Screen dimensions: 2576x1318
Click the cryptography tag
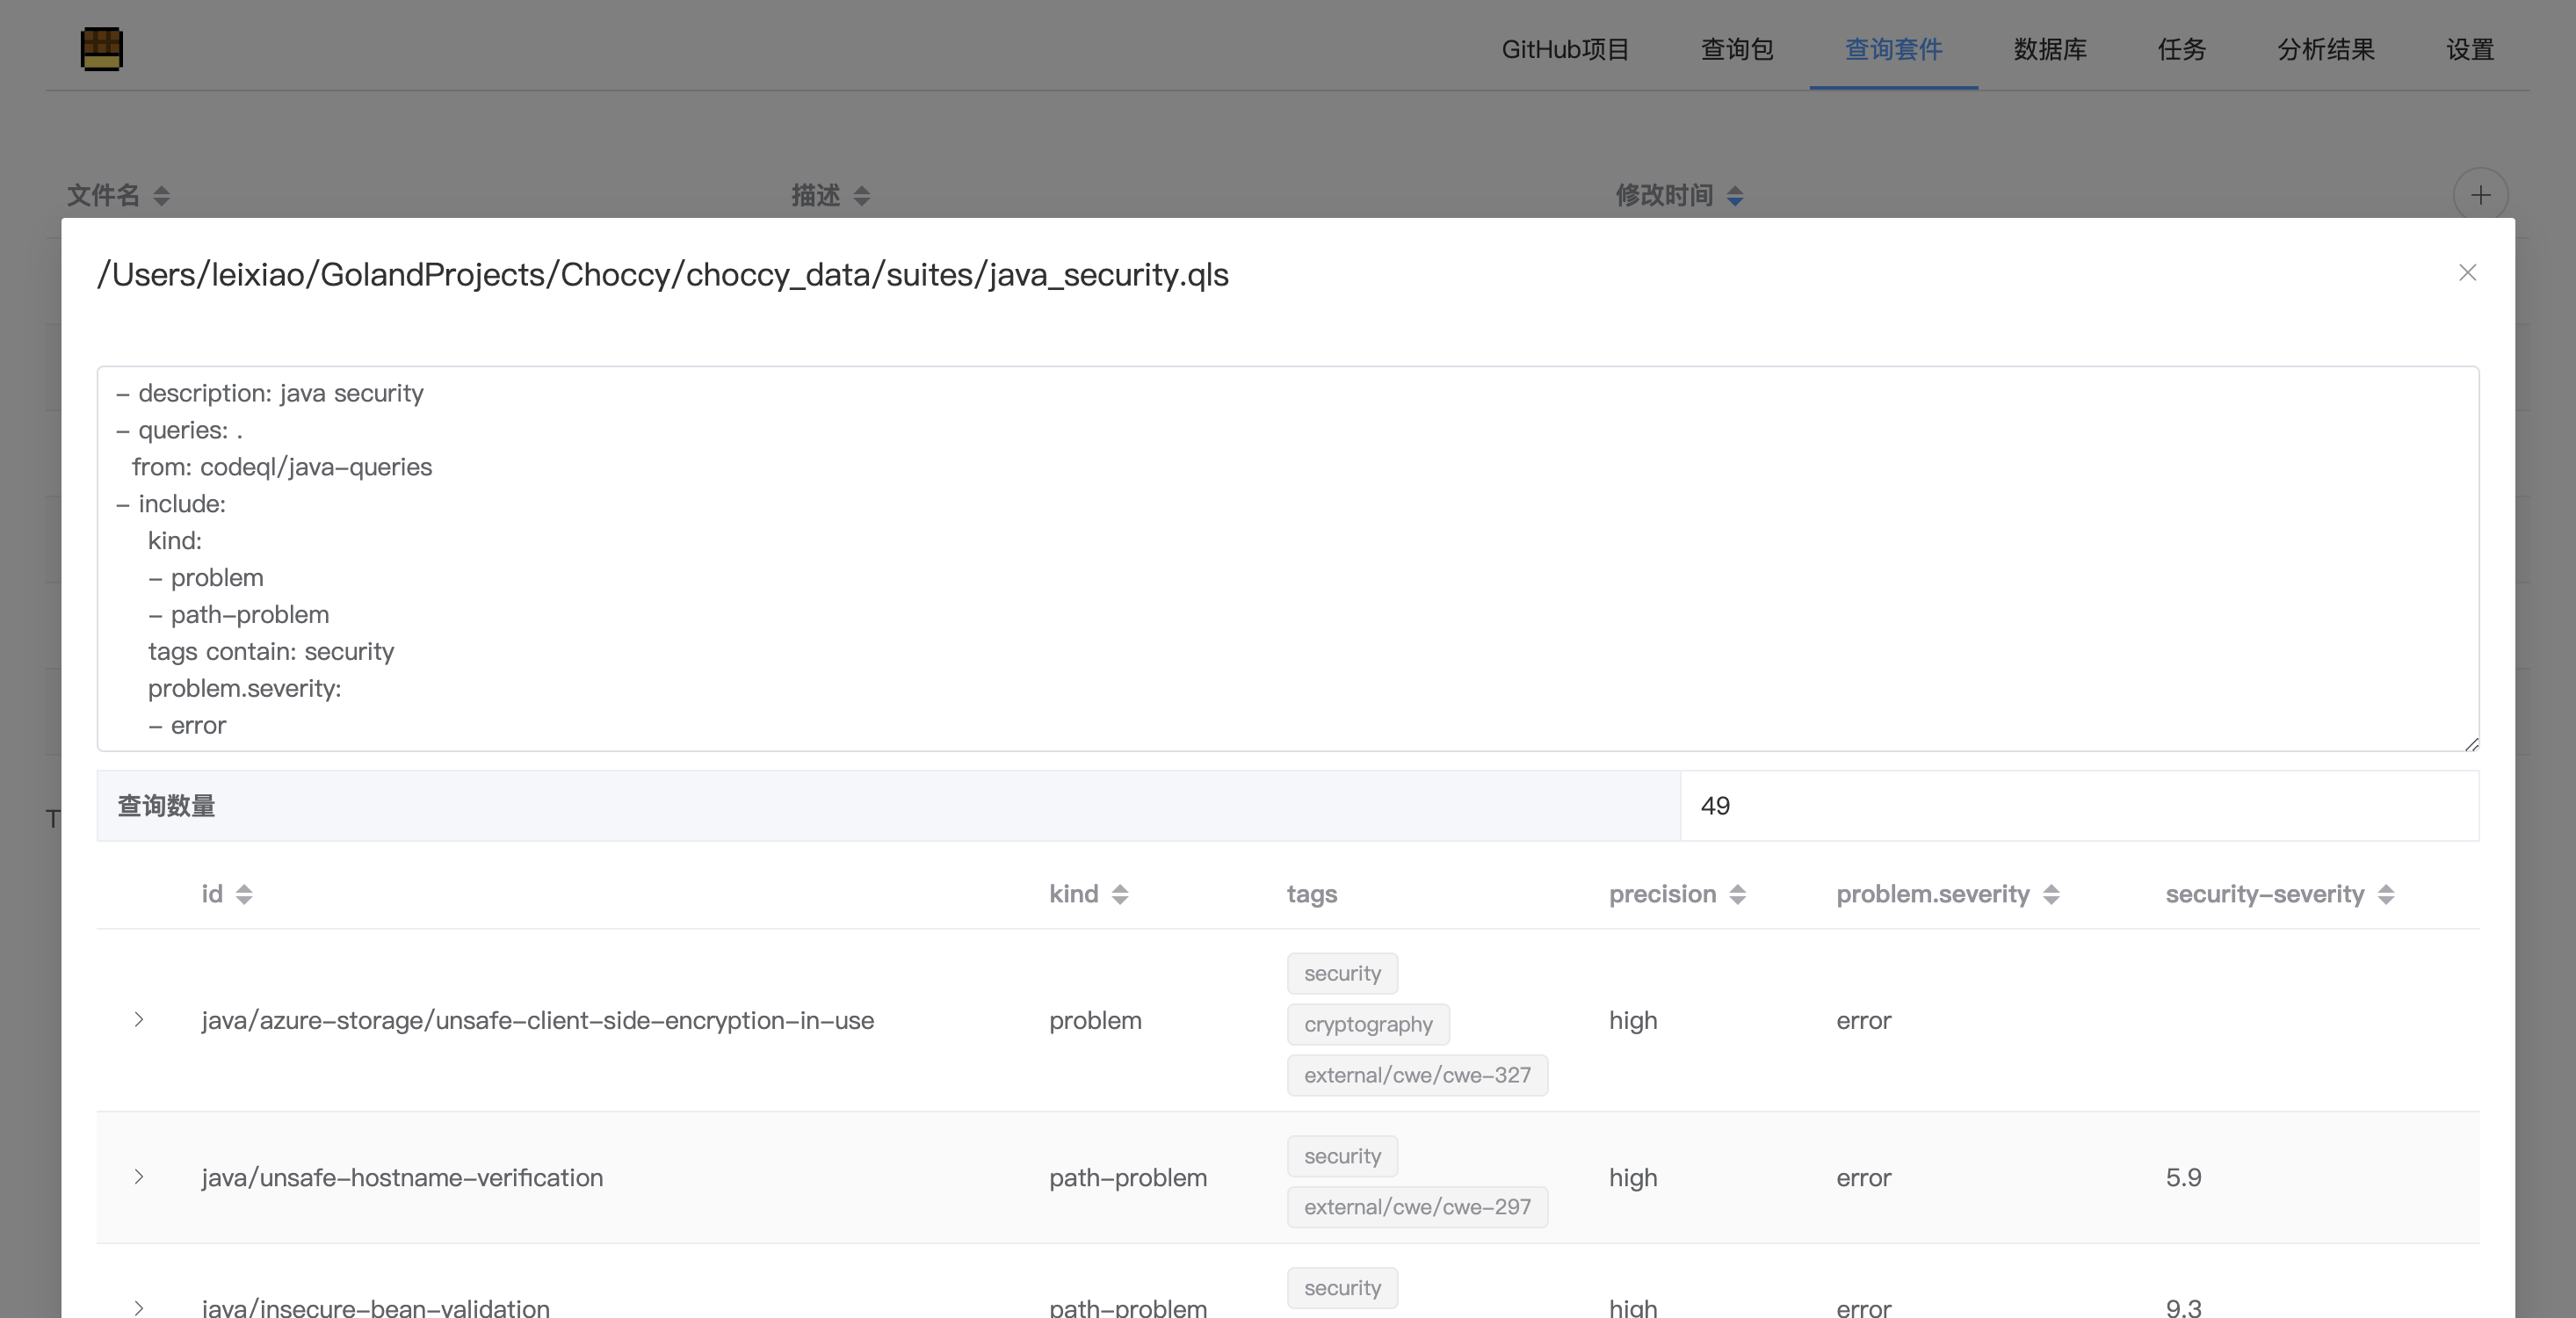(x=1367, y=1024)
